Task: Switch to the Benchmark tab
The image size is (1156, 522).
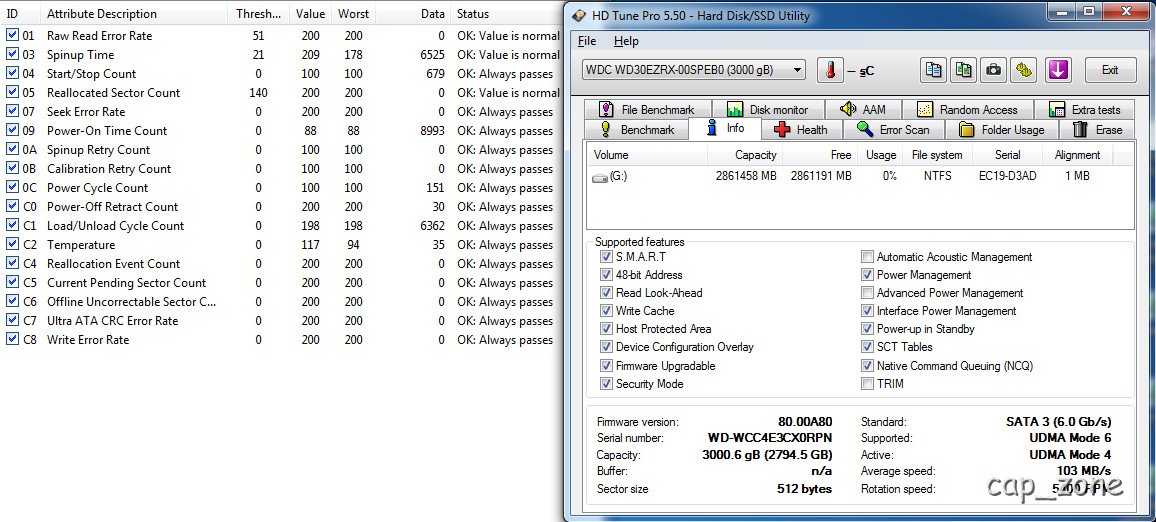Action: coord(638,130)
